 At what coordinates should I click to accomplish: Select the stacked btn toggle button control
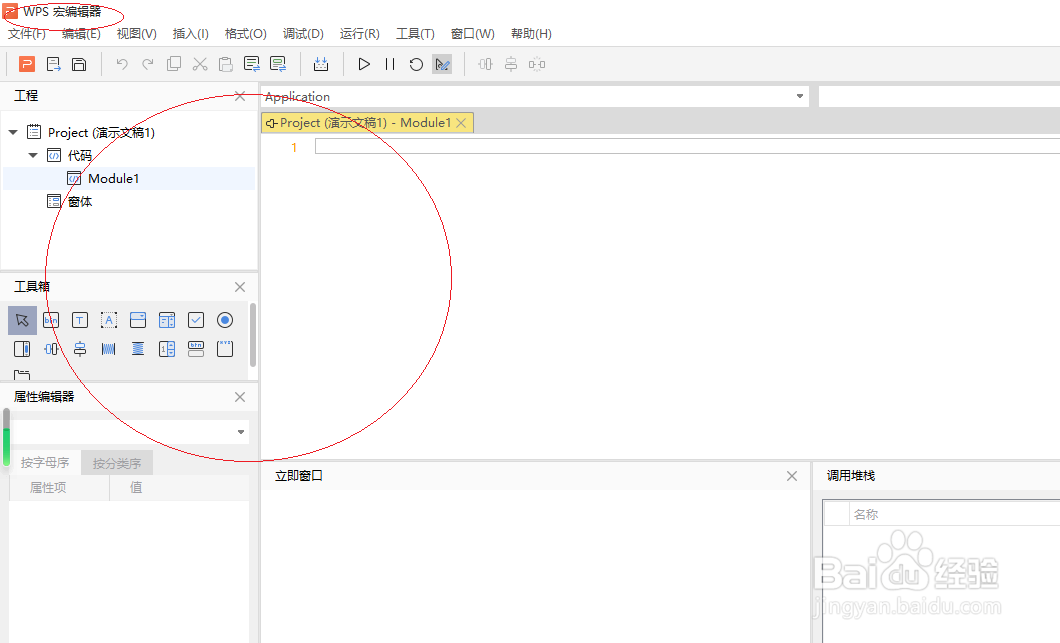(x=196, y=349)
